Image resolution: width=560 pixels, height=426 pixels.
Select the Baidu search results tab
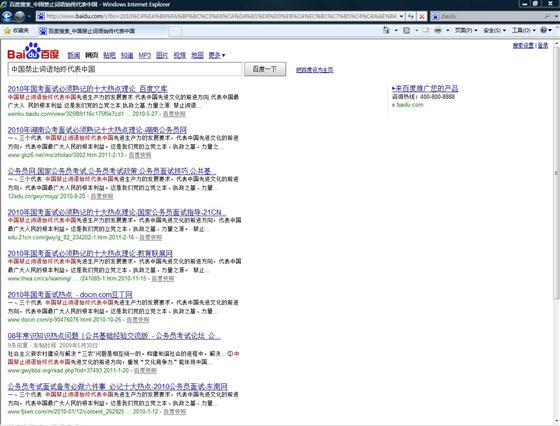pyautogui.click(x=103, y=31)
